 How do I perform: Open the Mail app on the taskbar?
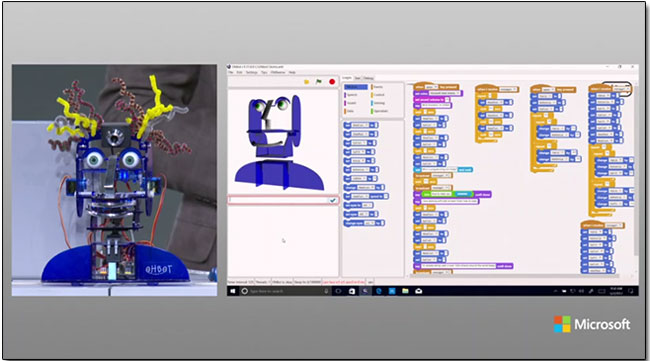point(418,291)
